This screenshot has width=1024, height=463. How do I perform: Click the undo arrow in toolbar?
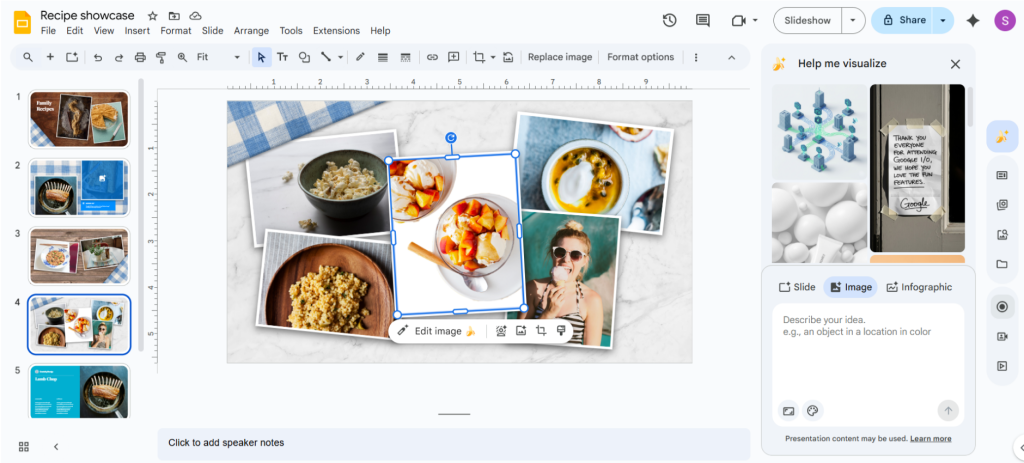pyautogui.click(x=98, y=57)
